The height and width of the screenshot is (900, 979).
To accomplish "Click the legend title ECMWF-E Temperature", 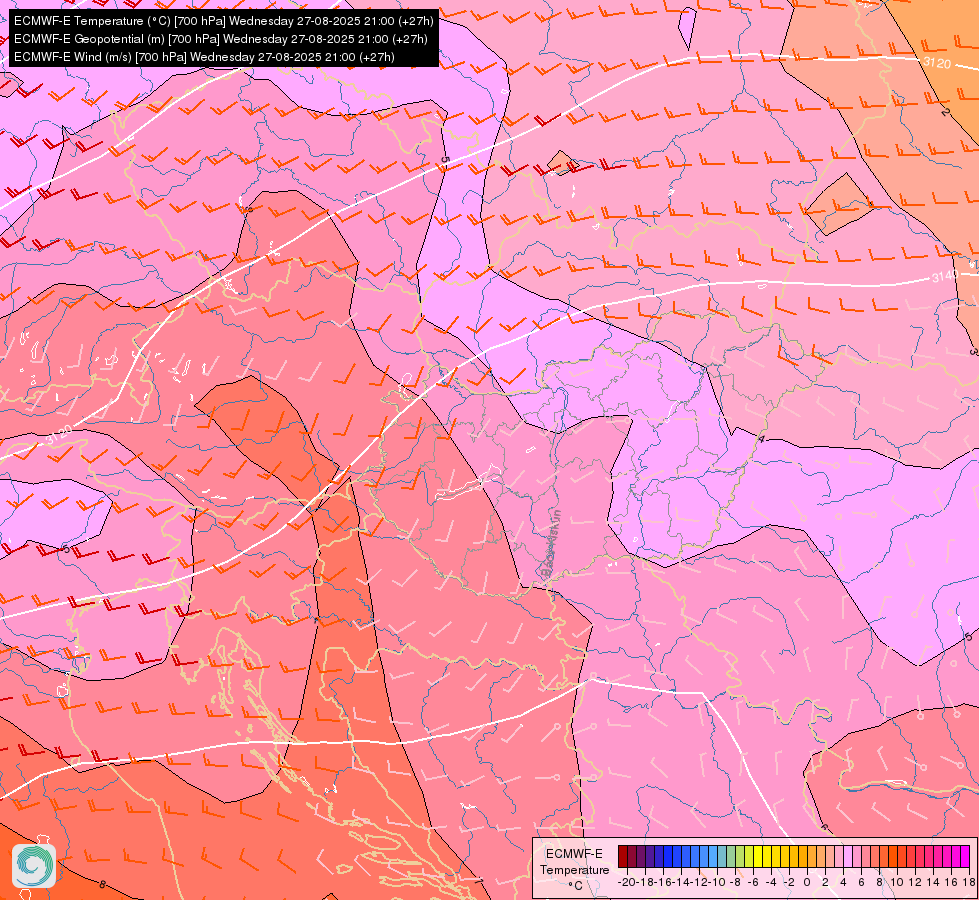I will (574, 862).
